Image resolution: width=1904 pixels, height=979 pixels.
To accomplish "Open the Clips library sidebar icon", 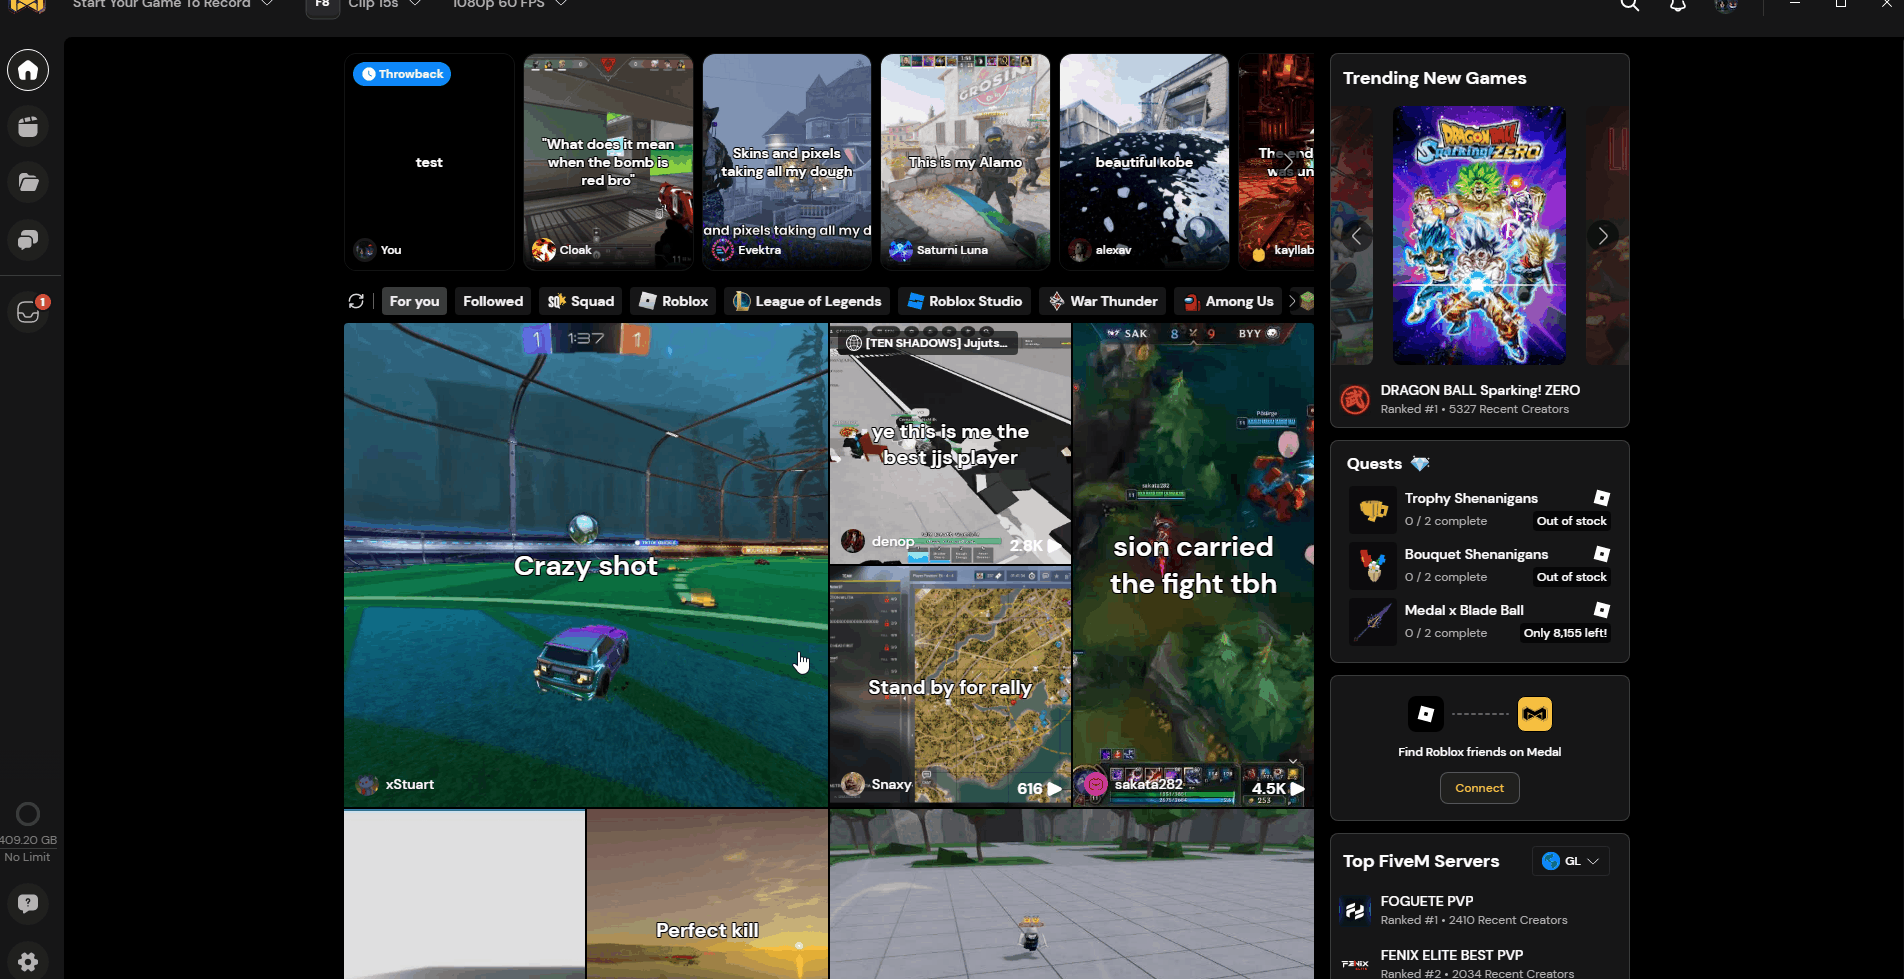I will coord(28,127).
